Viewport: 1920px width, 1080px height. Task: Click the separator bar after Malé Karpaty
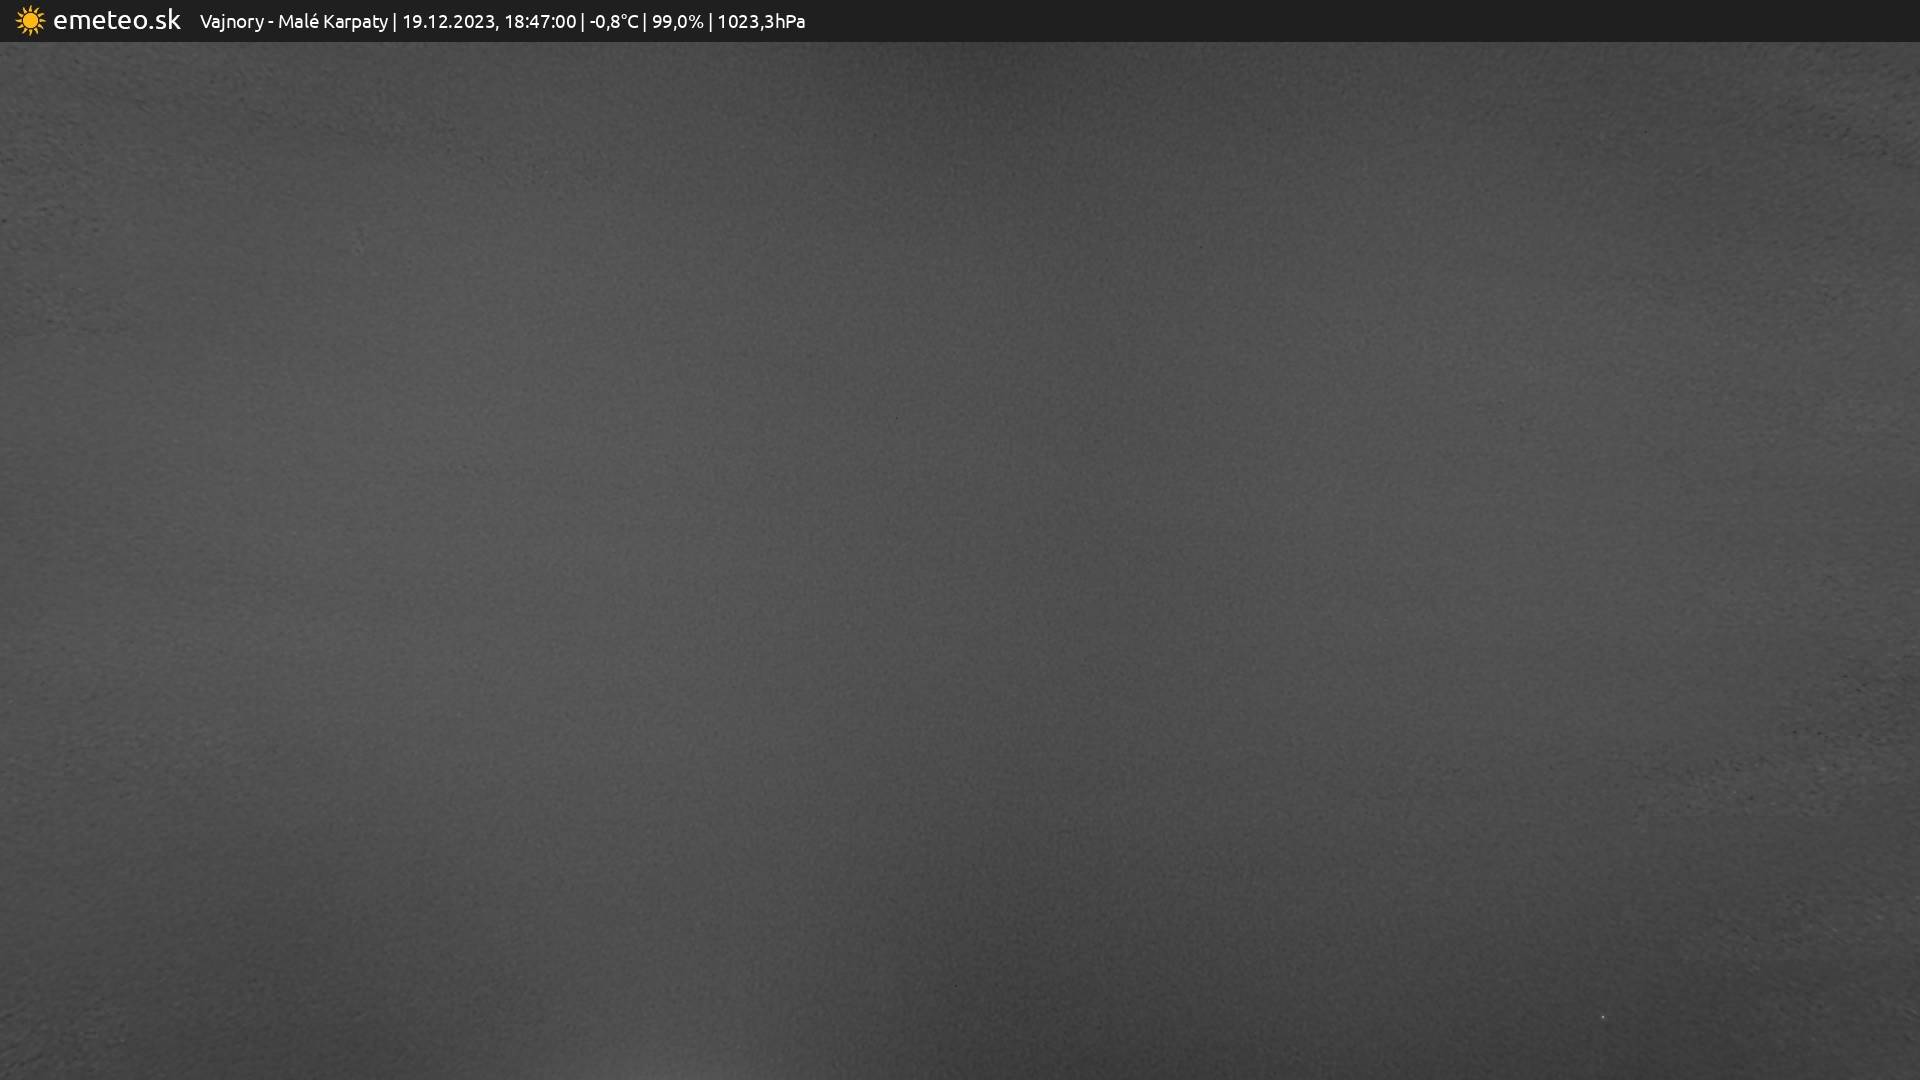pos(395,22)
